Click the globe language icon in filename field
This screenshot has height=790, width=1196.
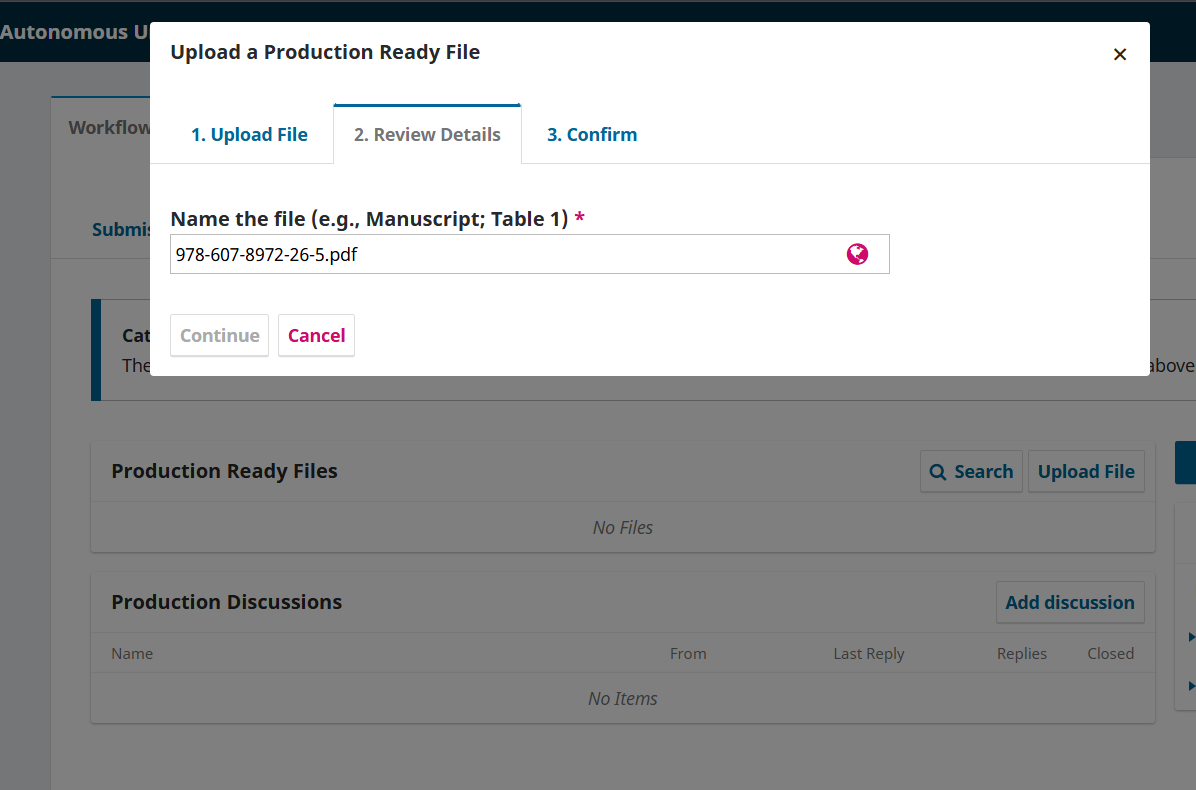pyautogui.click(x=857, y=254)
